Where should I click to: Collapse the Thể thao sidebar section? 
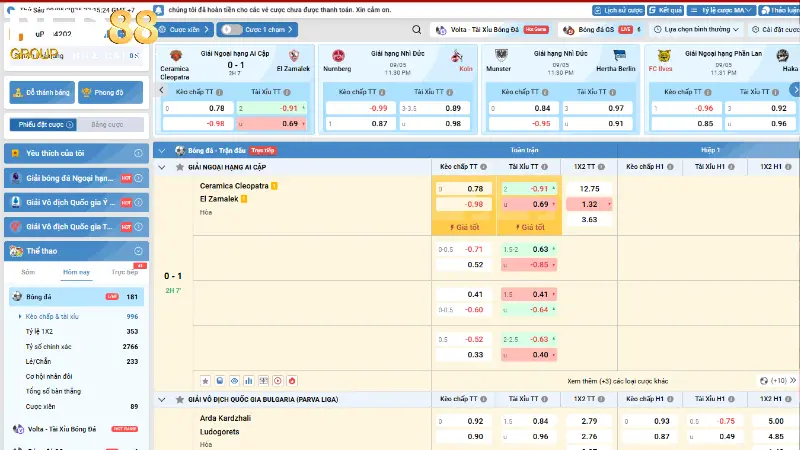click(x=138, y=251)
